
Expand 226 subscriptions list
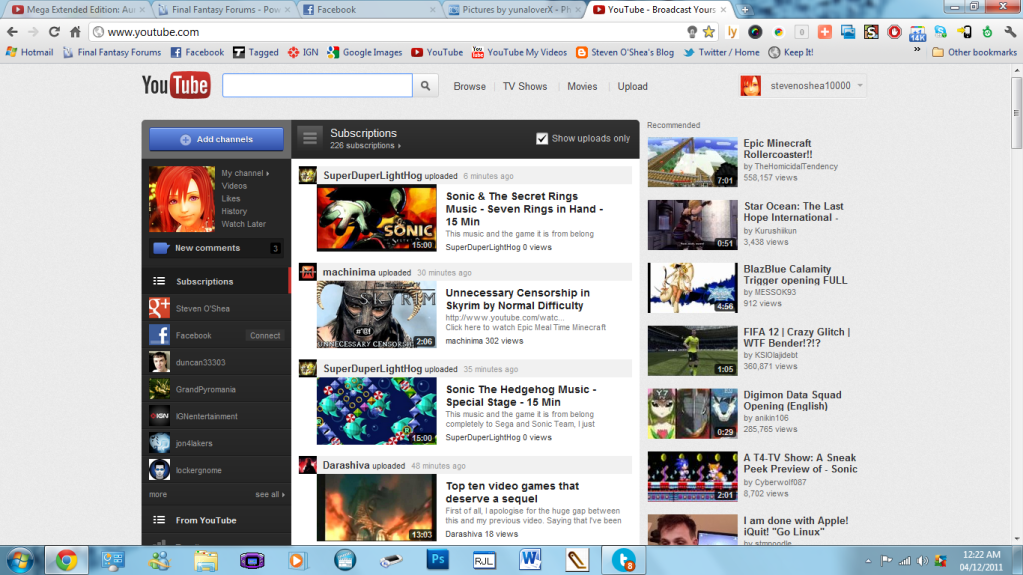click(365, 146)
